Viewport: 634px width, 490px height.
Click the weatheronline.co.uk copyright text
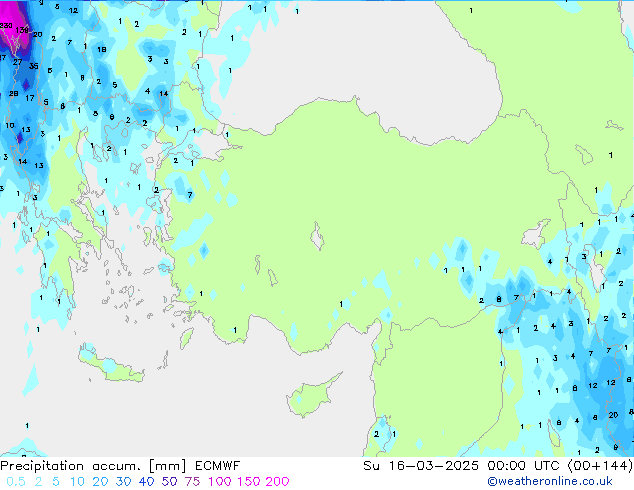click(550, 481)
